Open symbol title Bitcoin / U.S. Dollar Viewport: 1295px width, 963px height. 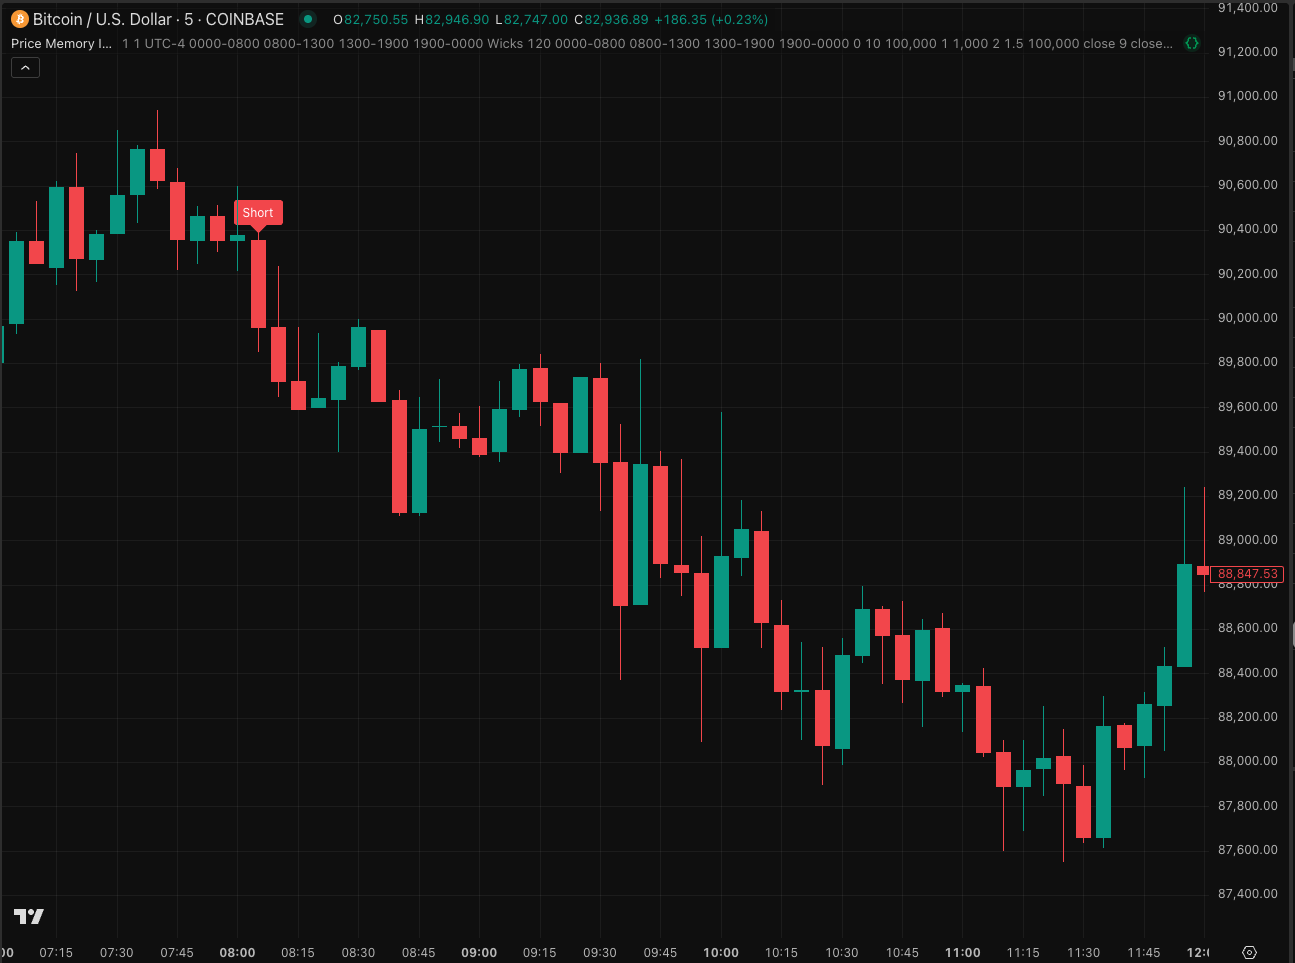point(158,19)
